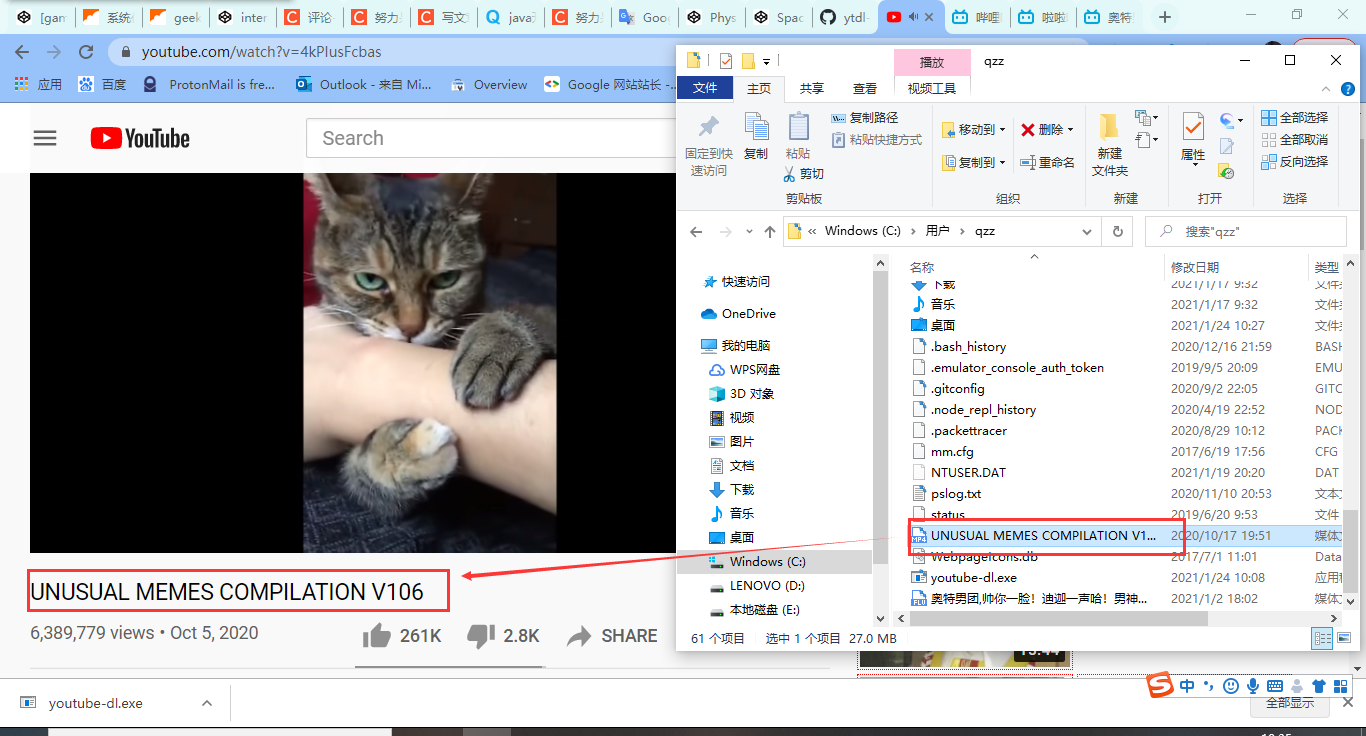
Task: Open the Outlook bookmark in Chrome
Action: click(364, 85)
